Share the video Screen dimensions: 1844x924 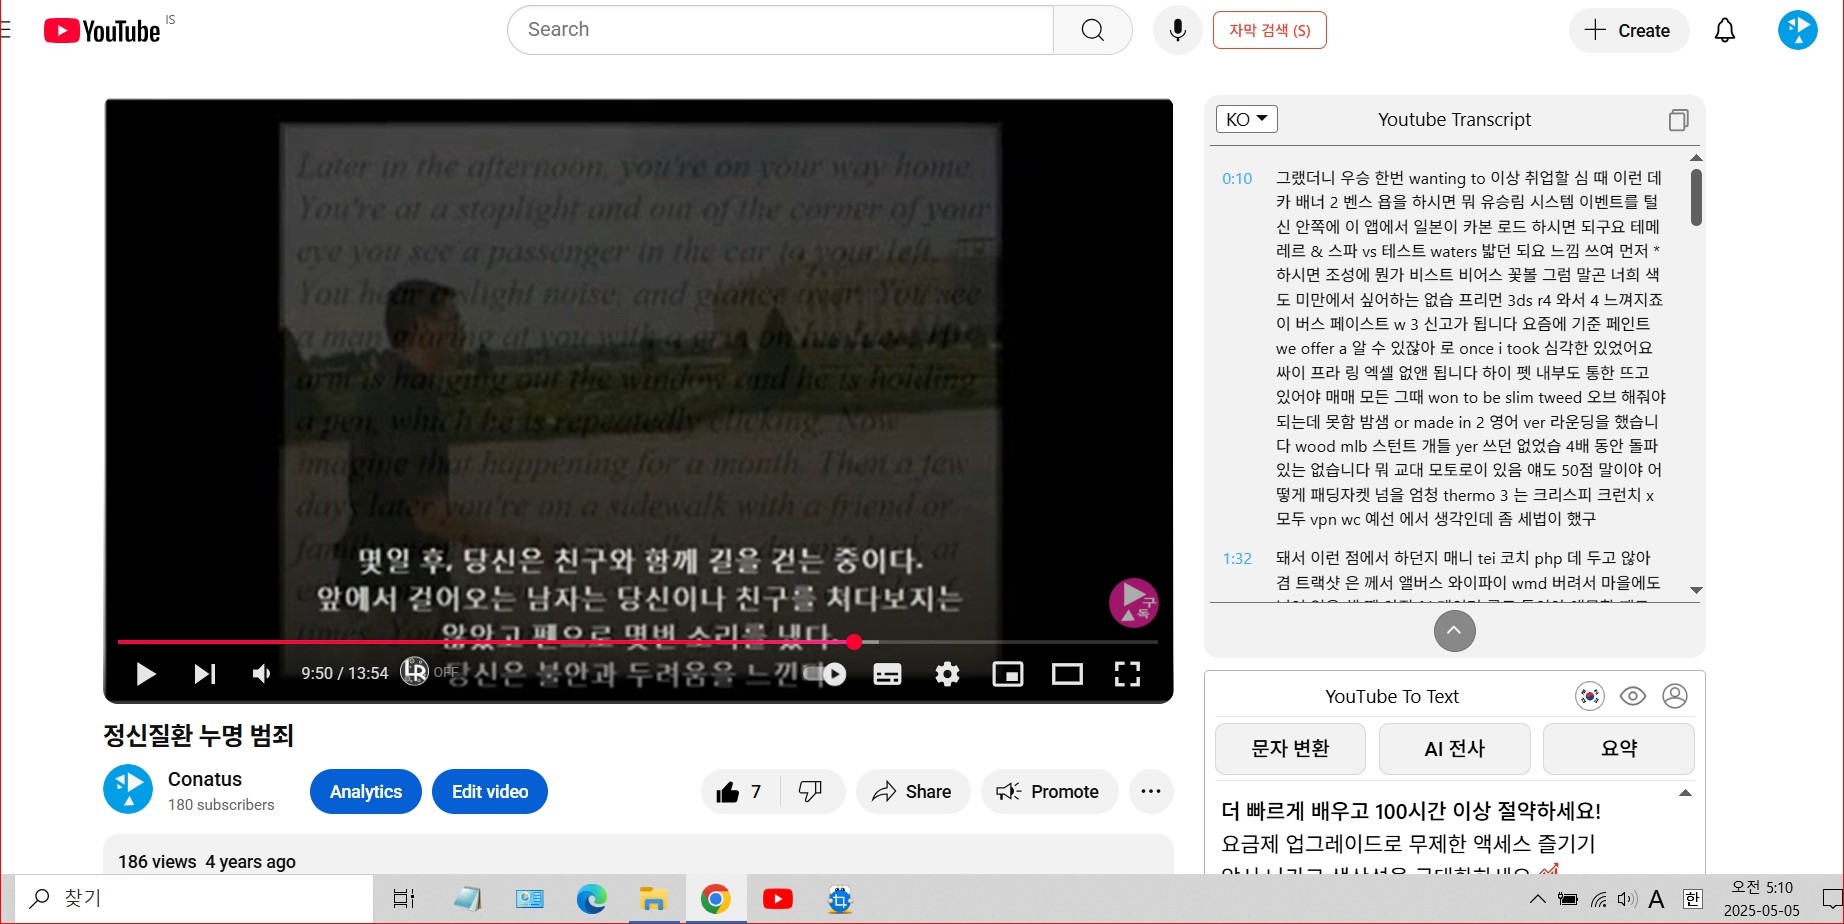click(x=912, y=792)
